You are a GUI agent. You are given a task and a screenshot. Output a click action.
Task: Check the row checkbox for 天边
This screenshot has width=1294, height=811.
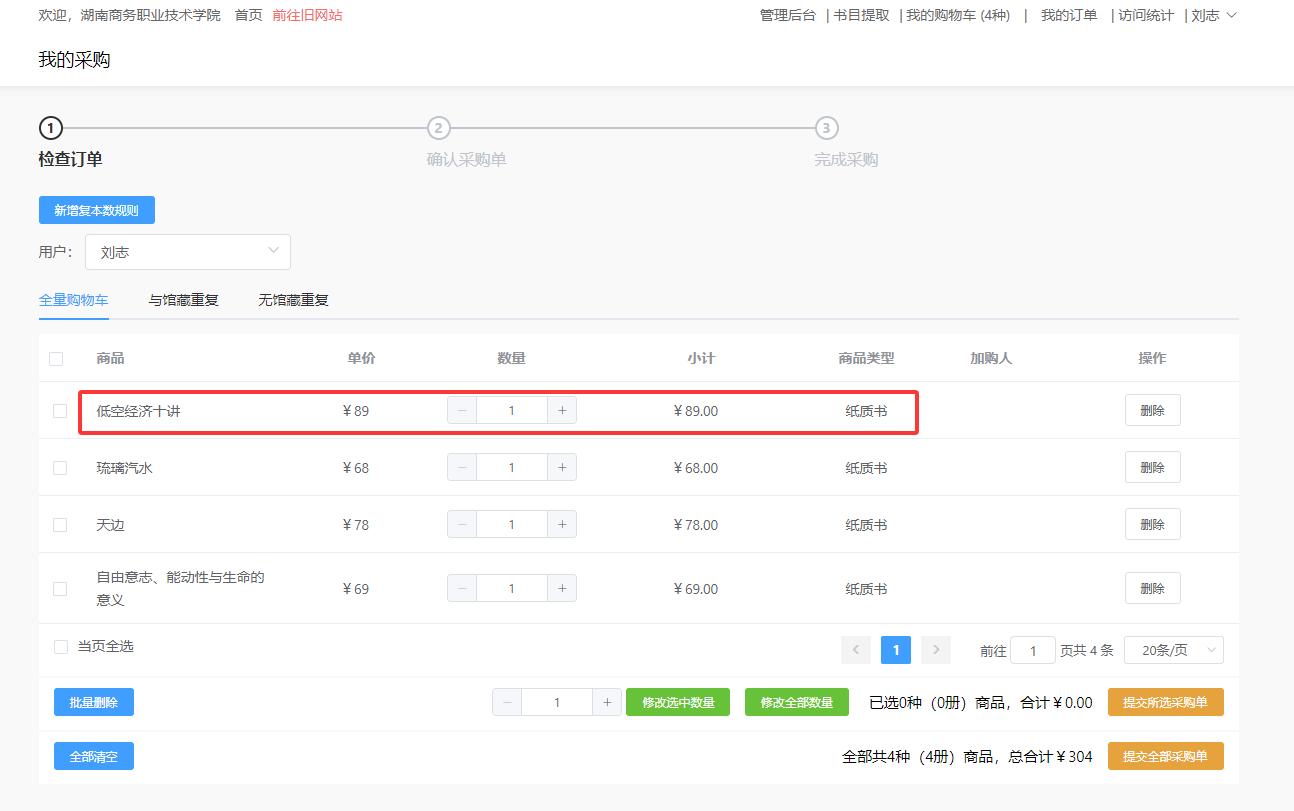click(x=57, y=524)
